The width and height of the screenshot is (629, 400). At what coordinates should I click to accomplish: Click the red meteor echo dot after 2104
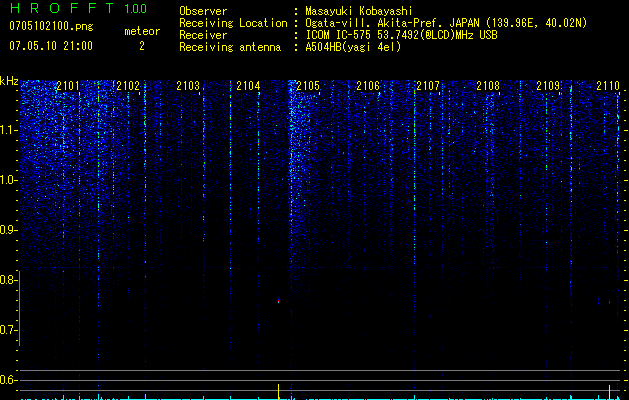(278, 301)
